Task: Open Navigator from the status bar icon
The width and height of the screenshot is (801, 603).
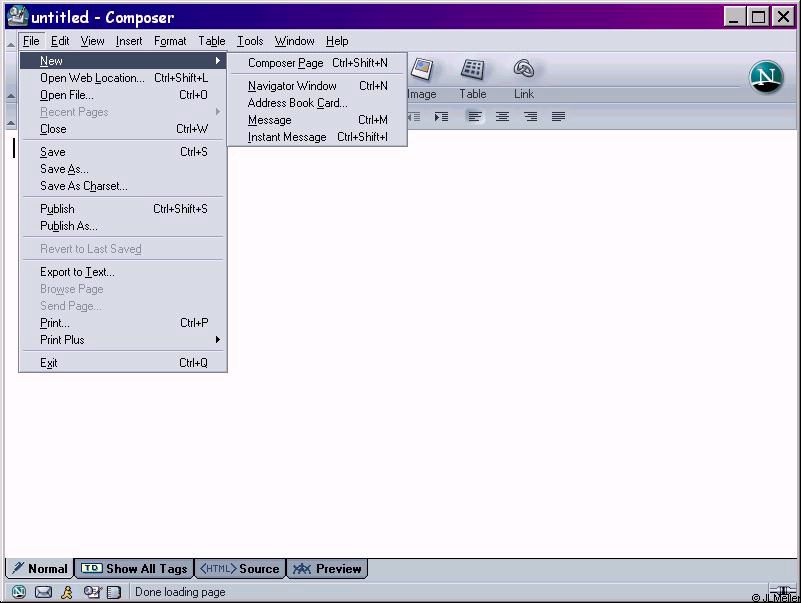Action: 19,592
